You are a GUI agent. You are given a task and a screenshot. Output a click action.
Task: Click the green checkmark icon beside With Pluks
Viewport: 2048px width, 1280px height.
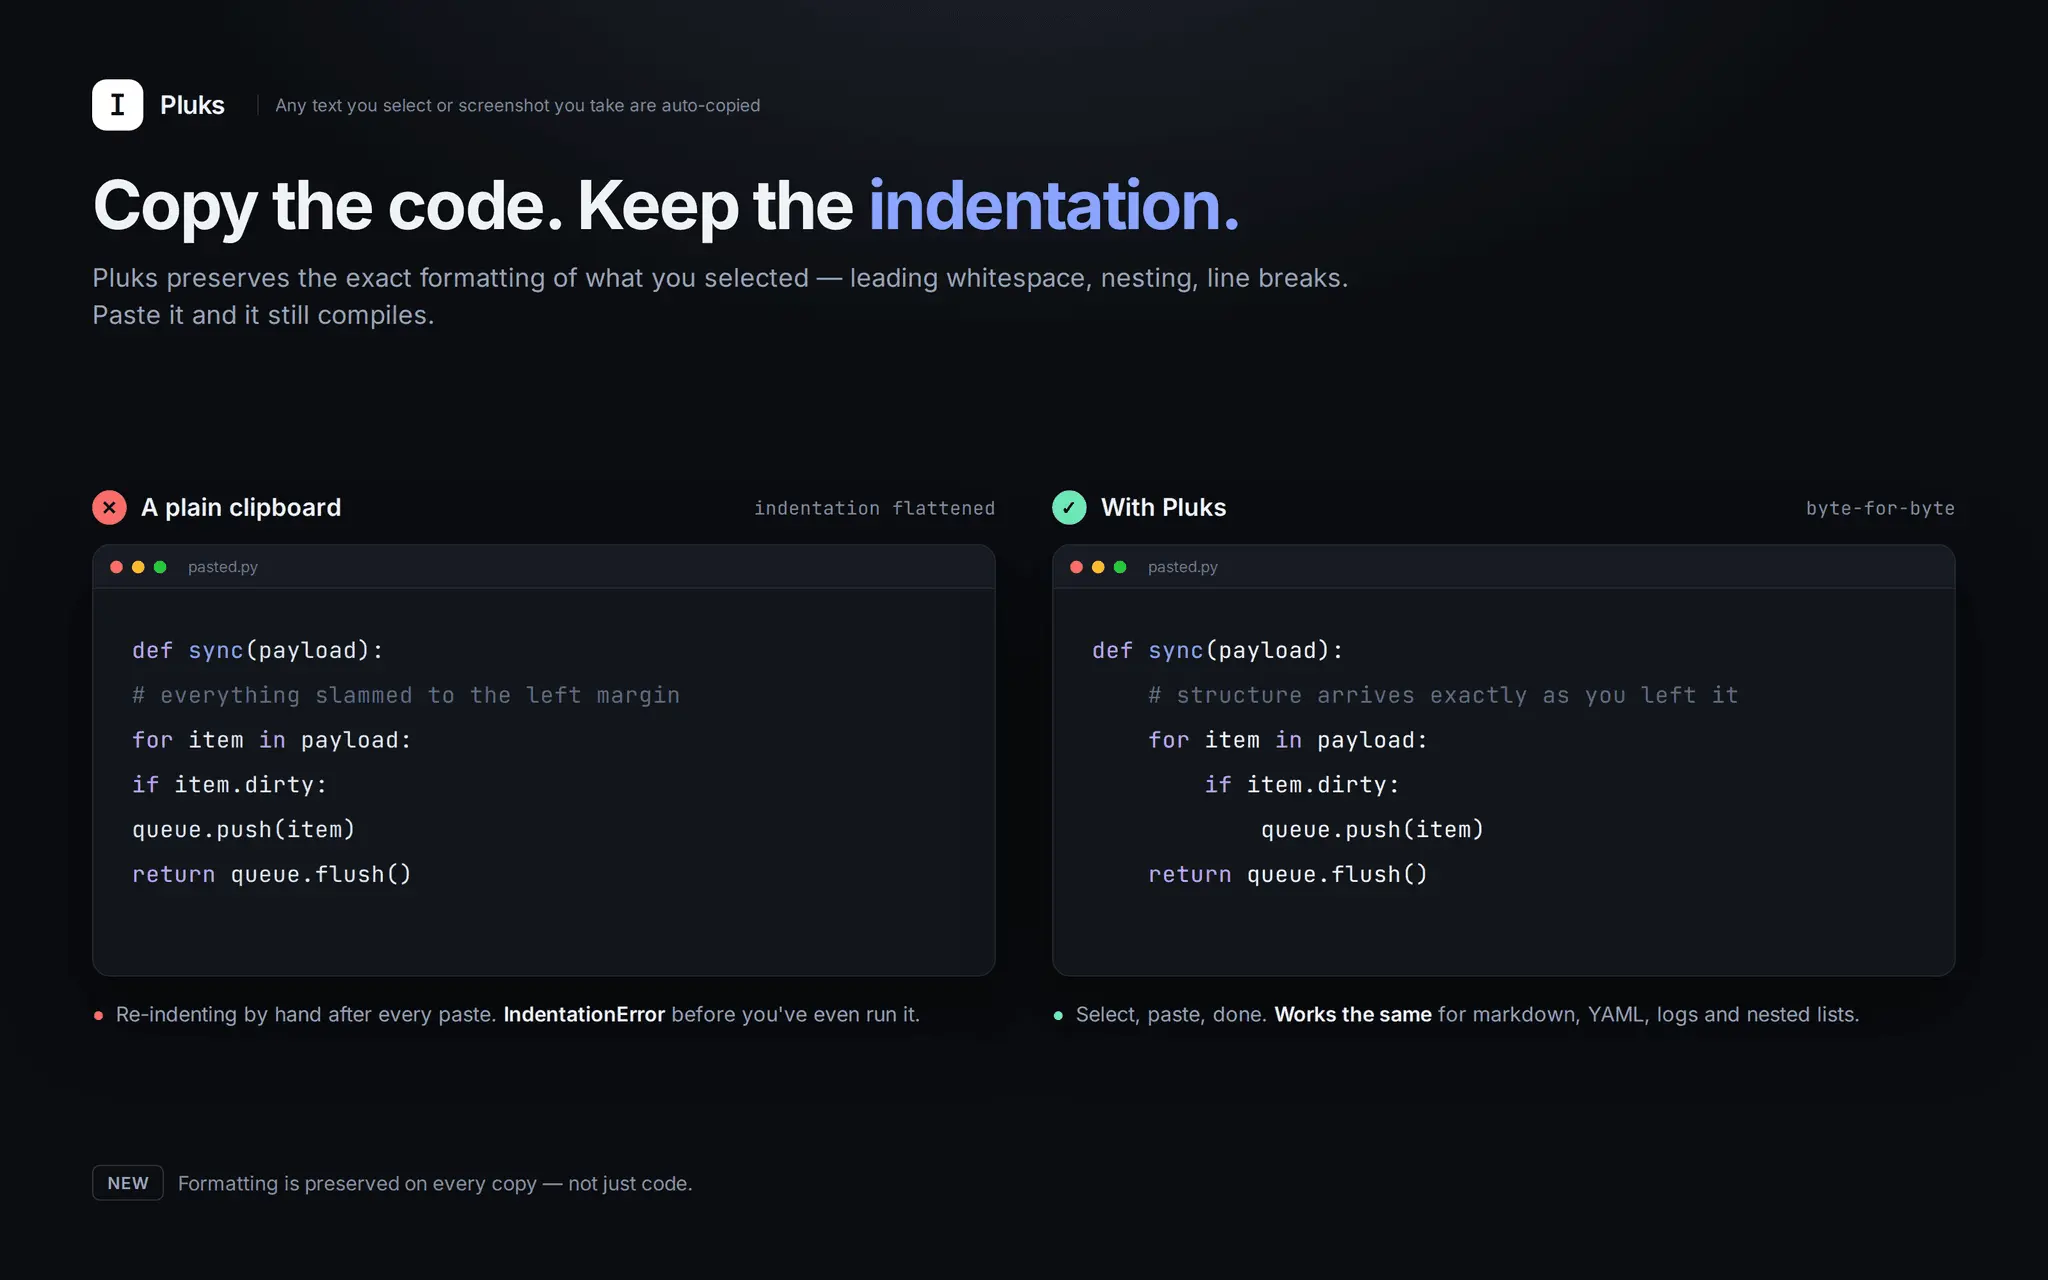tap(1069, 507)
